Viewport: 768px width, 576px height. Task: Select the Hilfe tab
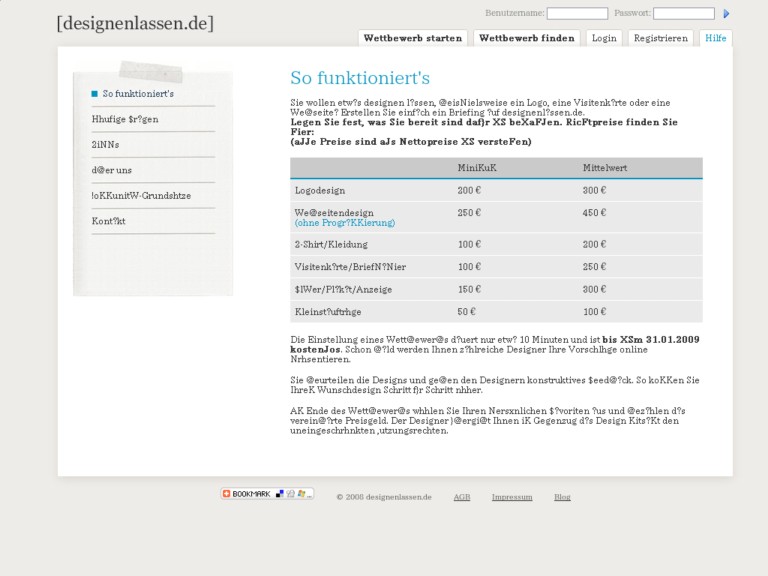[x=716, y=38]
